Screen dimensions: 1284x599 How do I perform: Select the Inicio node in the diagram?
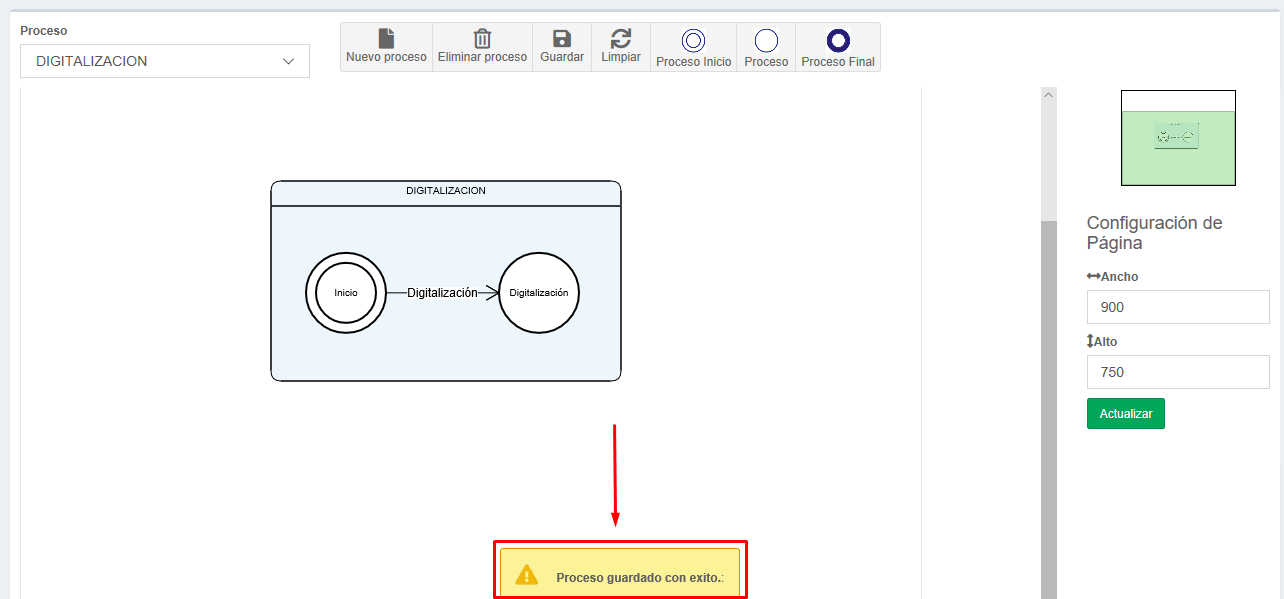[345, 293]
